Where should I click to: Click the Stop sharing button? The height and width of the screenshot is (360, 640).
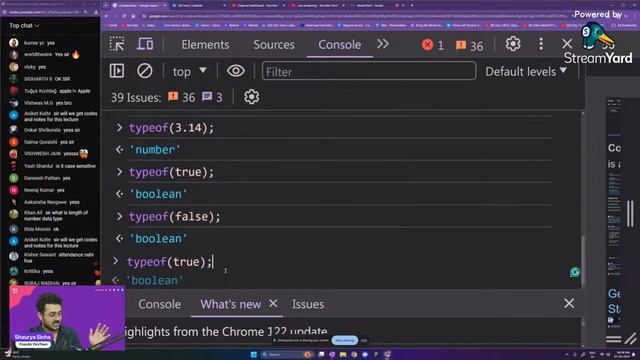tap(345, 340)
